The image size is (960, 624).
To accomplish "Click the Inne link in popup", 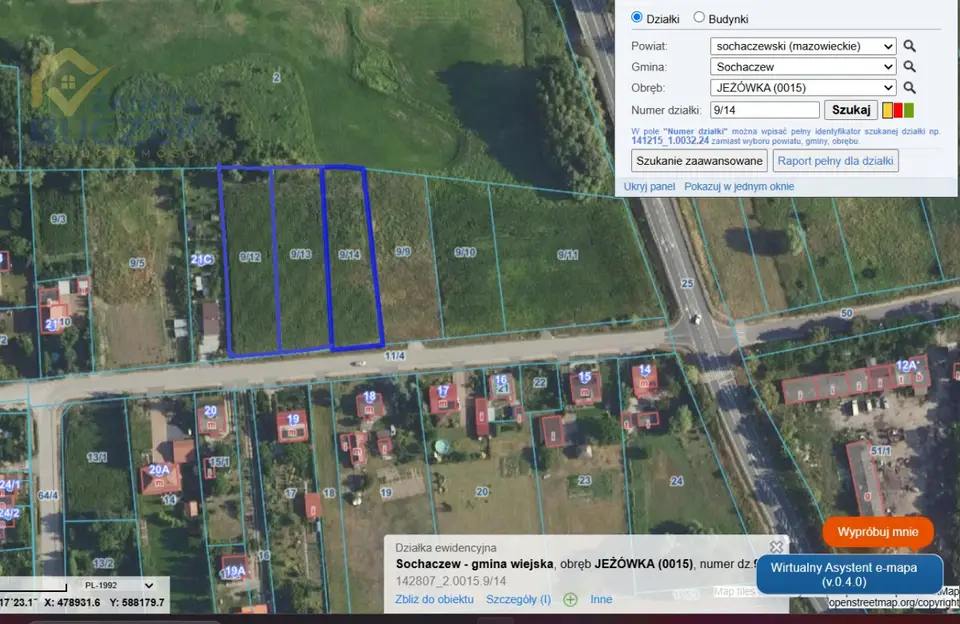I will [601, 600].
